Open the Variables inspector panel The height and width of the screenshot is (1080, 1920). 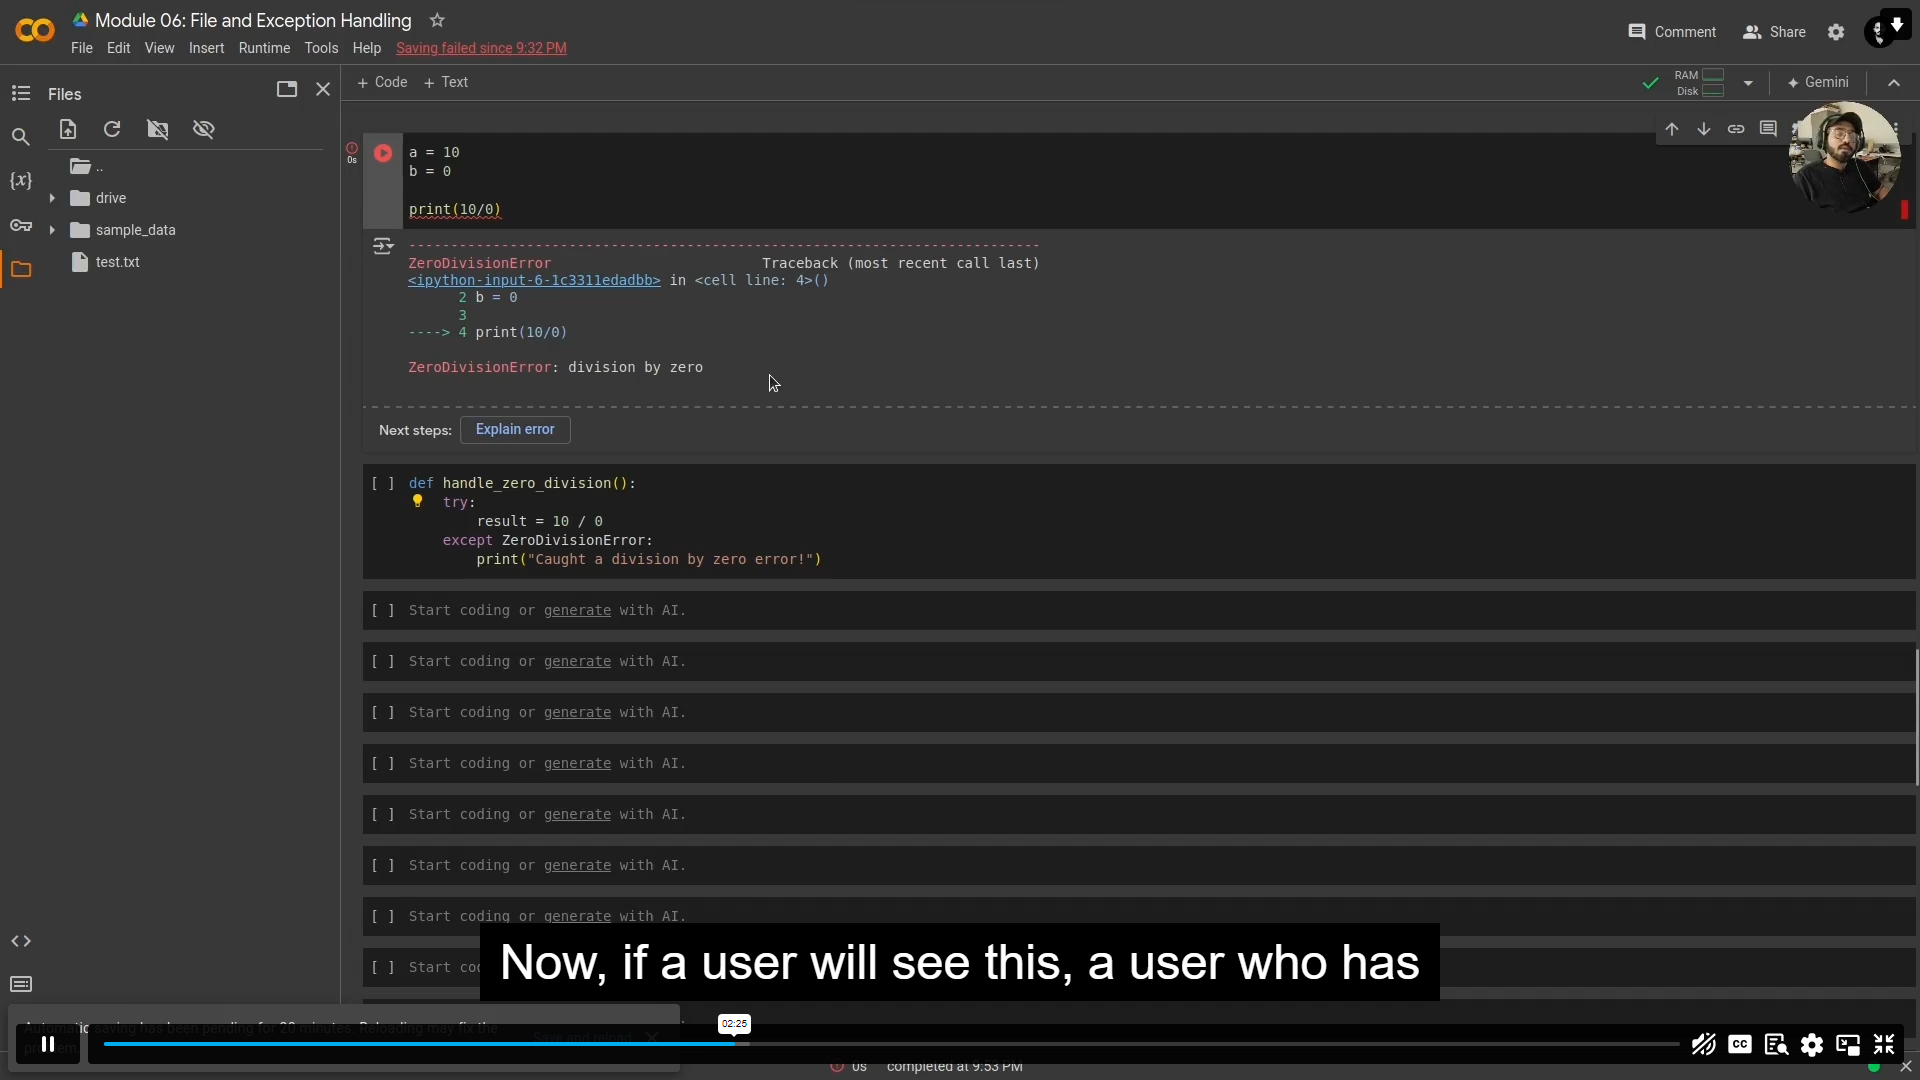[x=21, y=181]
